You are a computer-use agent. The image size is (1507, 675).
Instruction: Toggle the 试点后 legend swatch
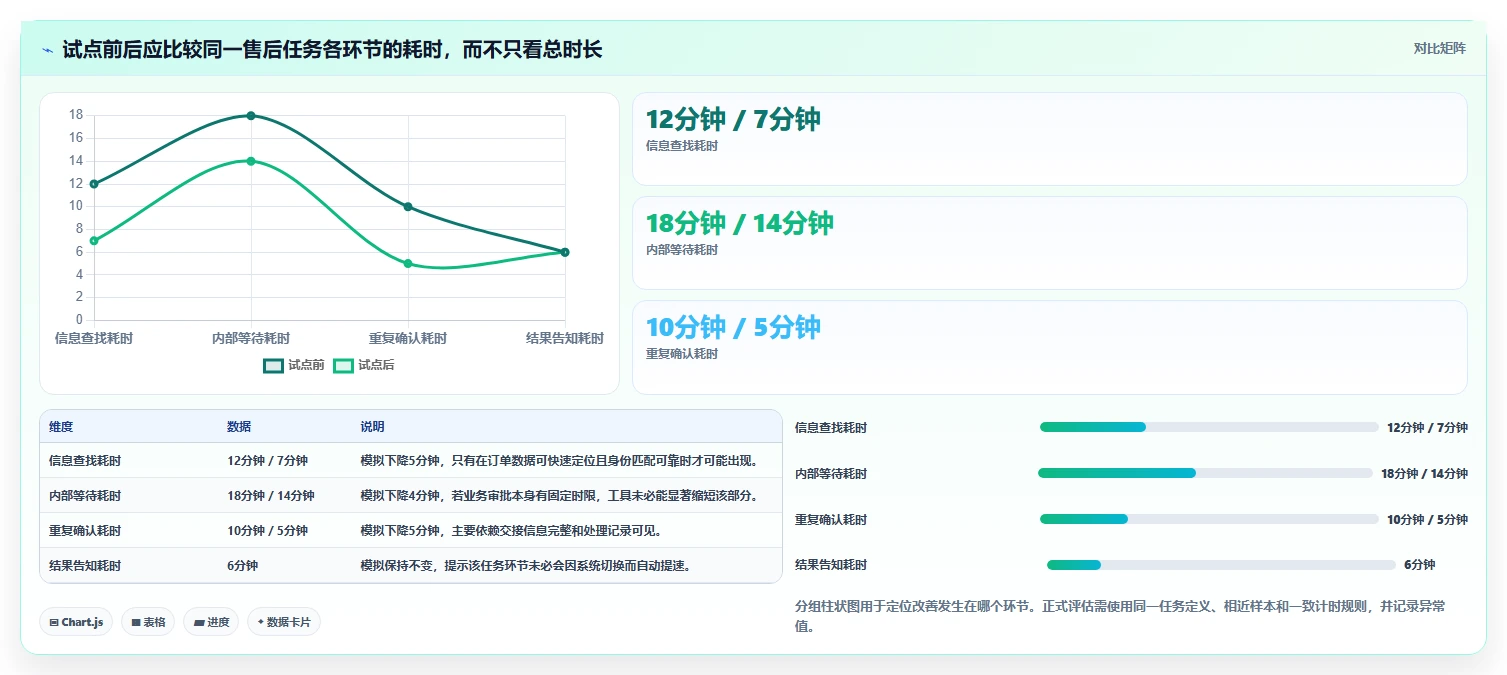click(344, 366)
